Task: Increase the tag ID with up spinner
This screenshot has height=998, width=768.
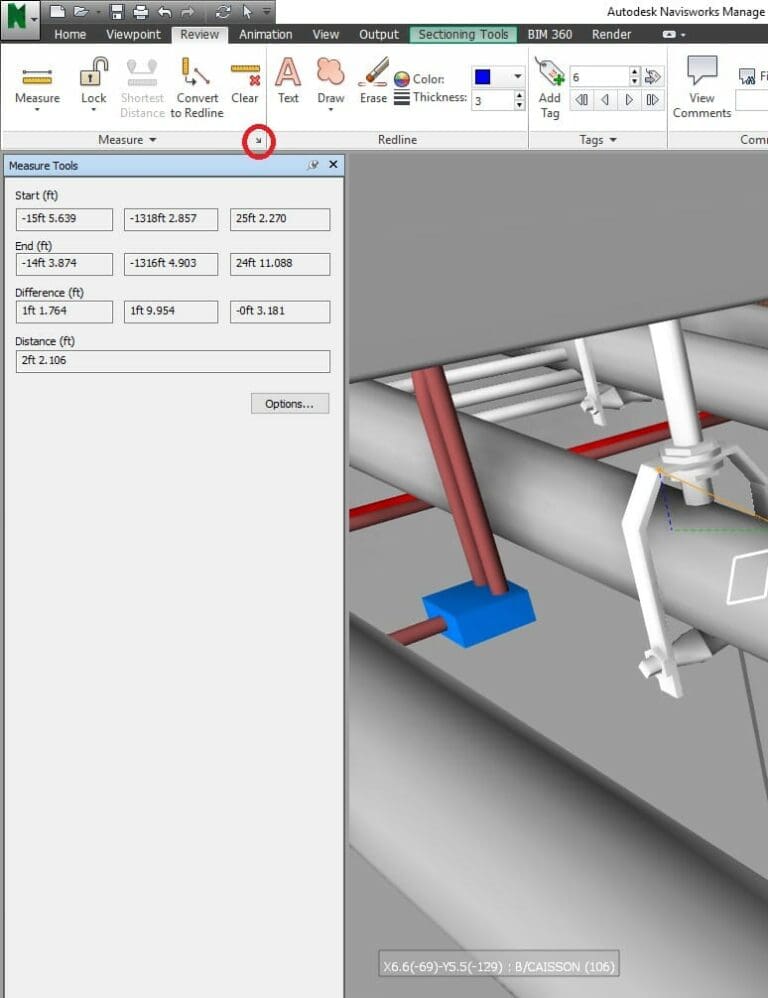Action: point(634,72)
